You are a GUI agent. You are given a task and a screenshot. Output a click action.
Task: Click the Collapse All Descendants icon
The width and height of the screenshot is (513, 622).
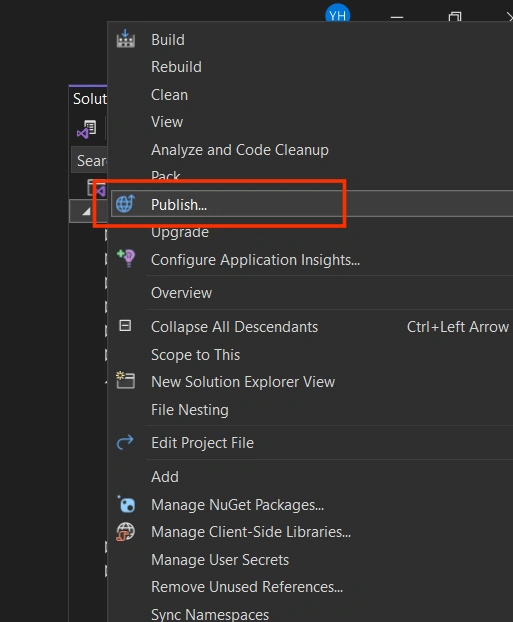125,326
